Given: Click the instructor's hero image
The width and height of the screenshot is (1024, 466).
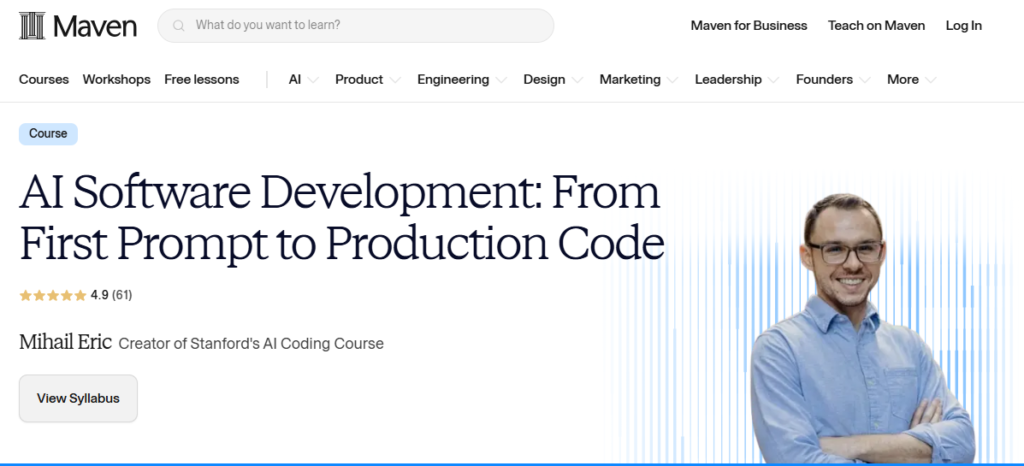Looking at the screenshot, I should (862, 330).
